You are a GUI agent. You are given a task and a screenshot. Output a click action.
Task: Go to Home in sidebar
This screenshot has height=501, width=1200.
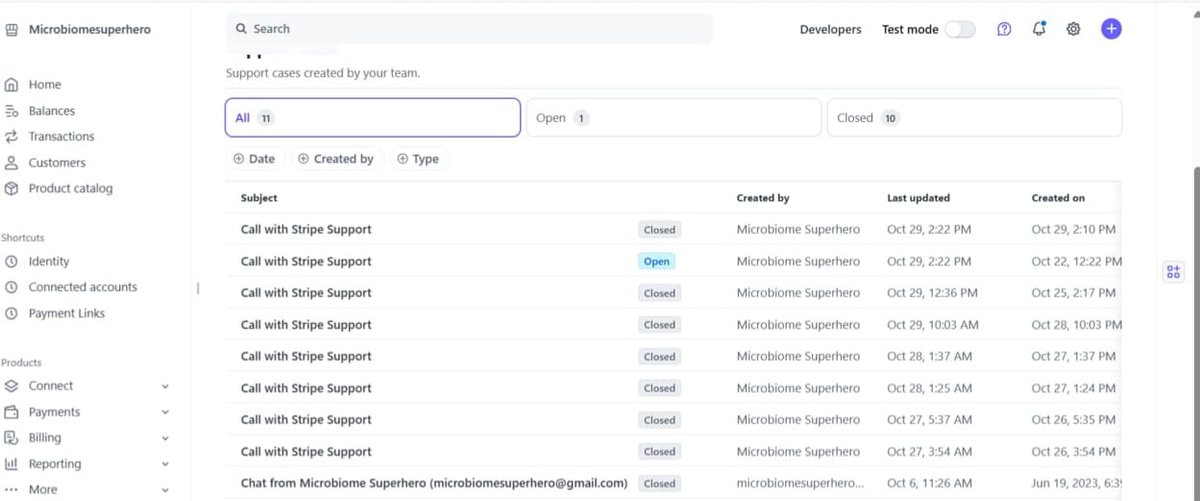coord(45,85)
